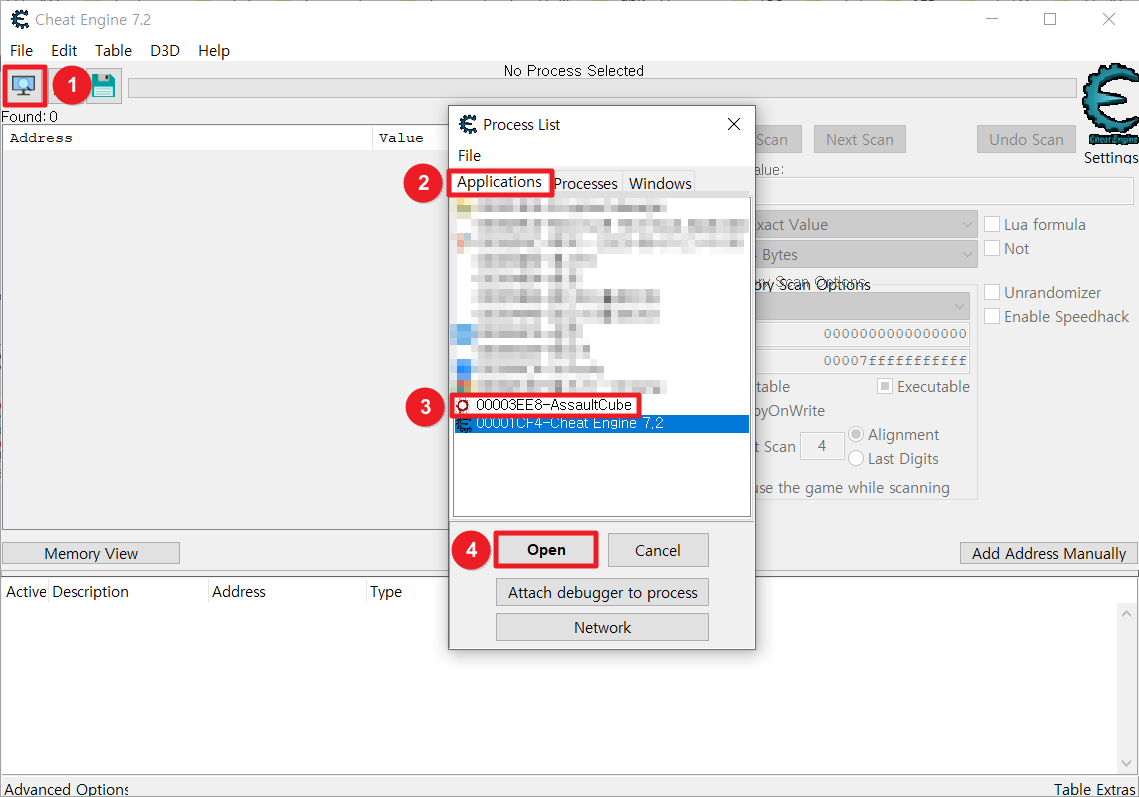The image size is (1139, 797).
Task: Check Enable Speedhack
Action: click(992, 317)
